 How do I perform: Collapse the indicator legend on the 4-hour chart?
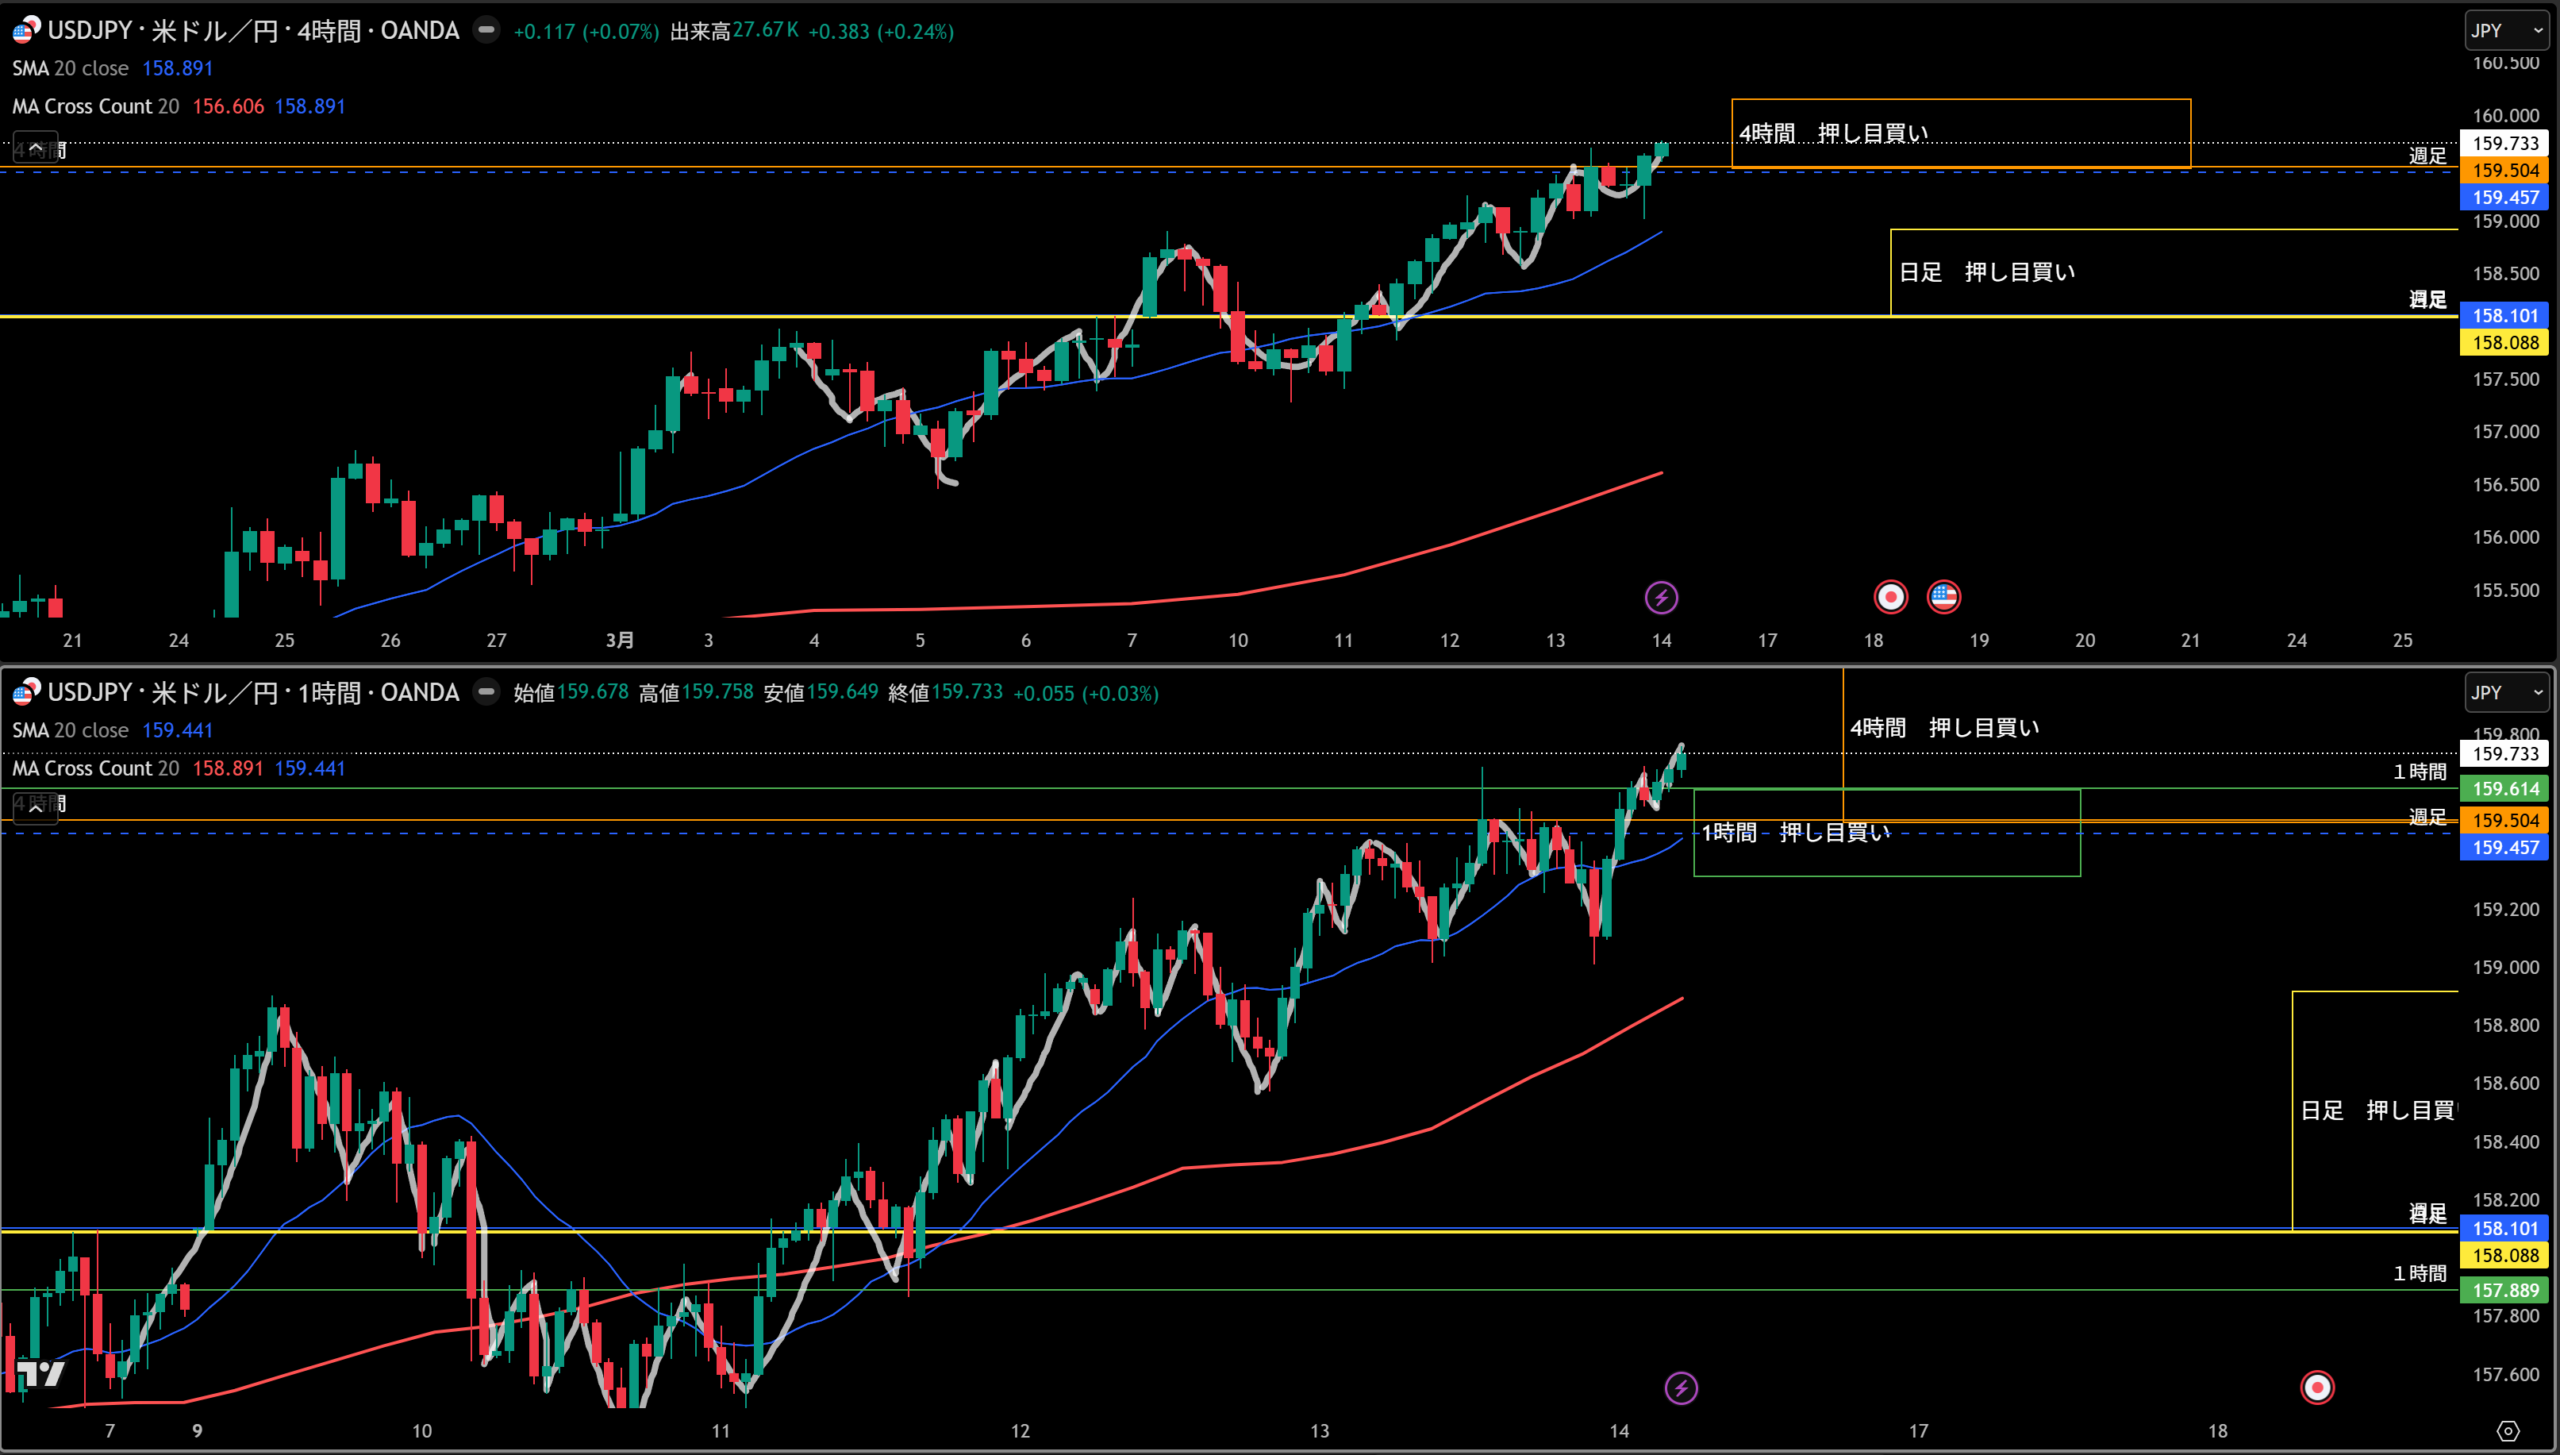[36, 149]
